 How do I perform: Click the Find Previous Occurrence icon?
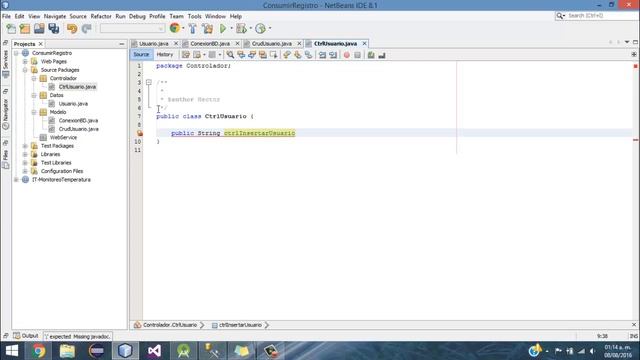[x=241, y=55]
